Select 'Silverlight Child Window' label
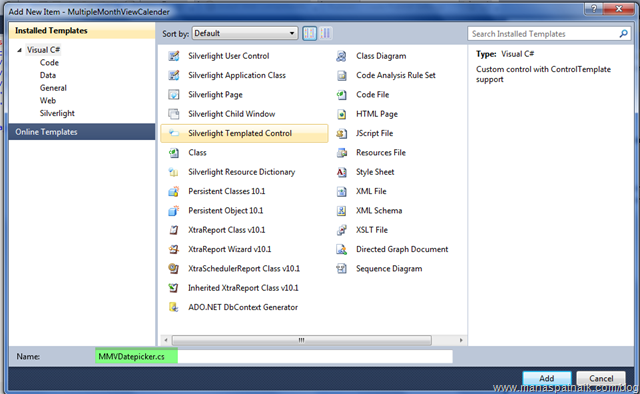Image resolution: width=640 pixels, height=394 pixels. [x=231, y=114]
